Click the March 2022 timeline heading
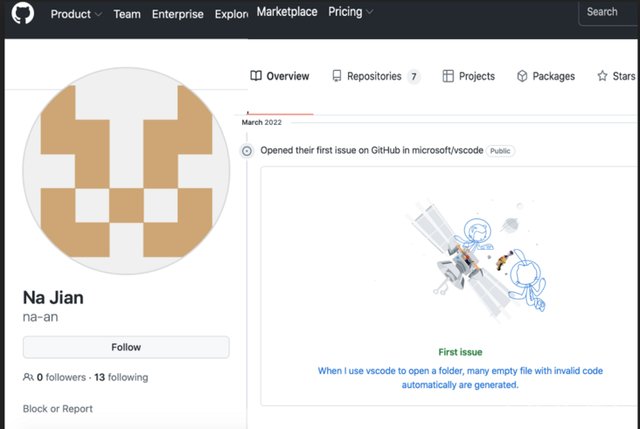 262,122
